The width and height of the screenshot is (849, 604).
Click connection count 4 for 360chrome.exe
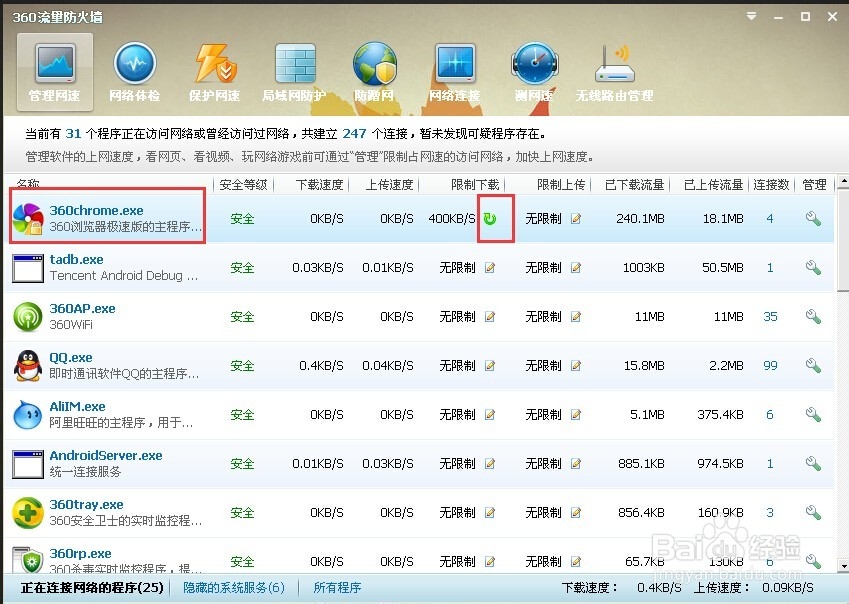(770, 219)
